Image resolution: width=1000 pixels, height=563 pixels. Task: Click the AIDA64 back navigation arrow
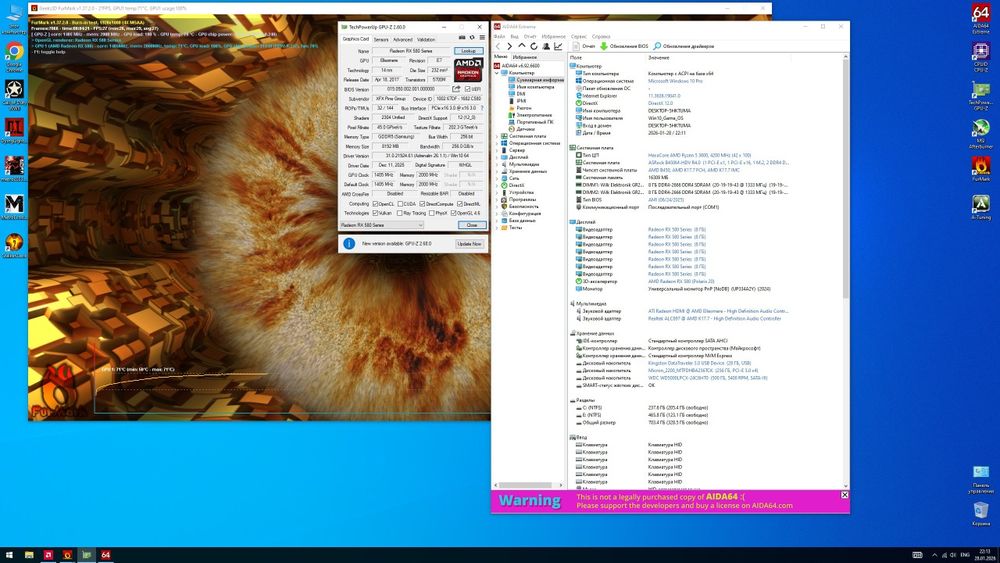click(x=499, y=47)
